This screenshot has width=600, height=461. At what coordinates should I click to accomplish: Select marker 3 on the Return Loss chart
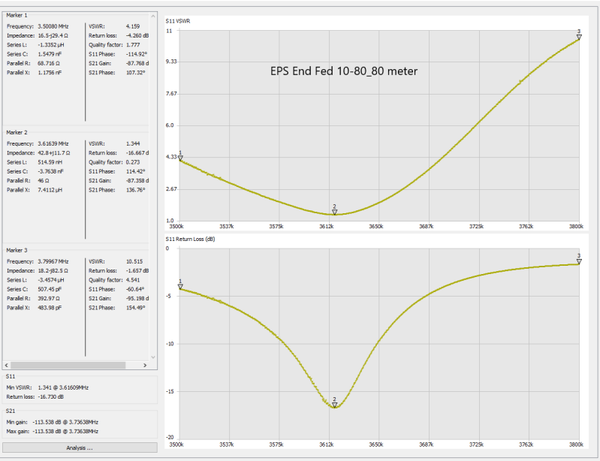tap(579, 262)
